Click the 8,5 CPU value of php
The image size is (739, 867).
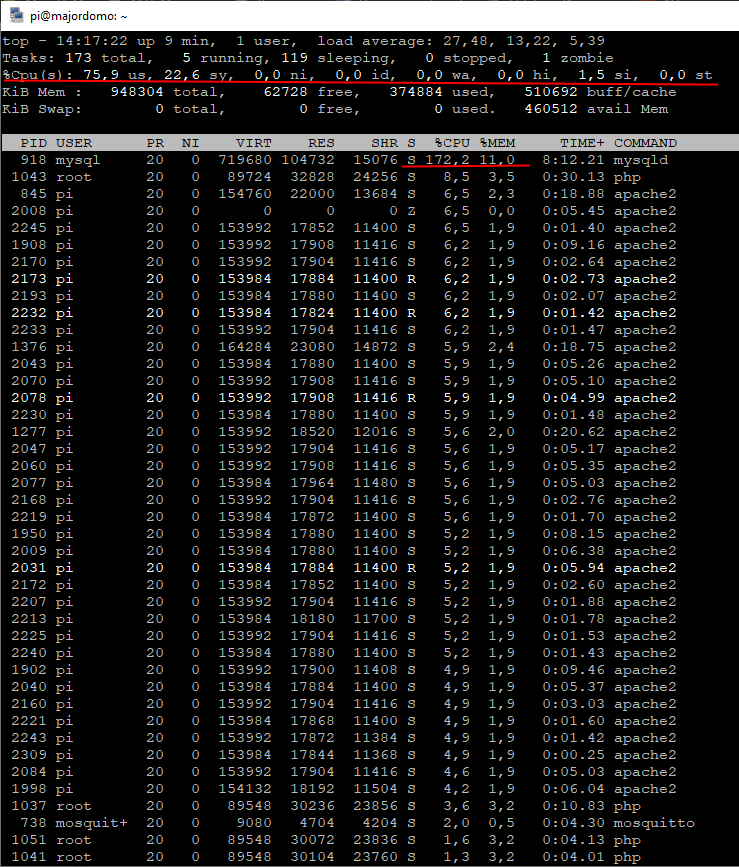pos(457,177)
